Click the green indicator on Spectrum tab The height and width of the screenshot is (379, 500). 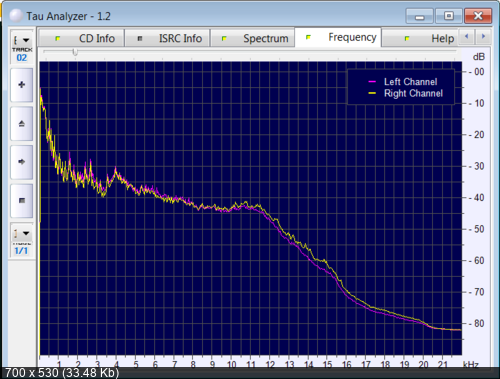[224, 39]
